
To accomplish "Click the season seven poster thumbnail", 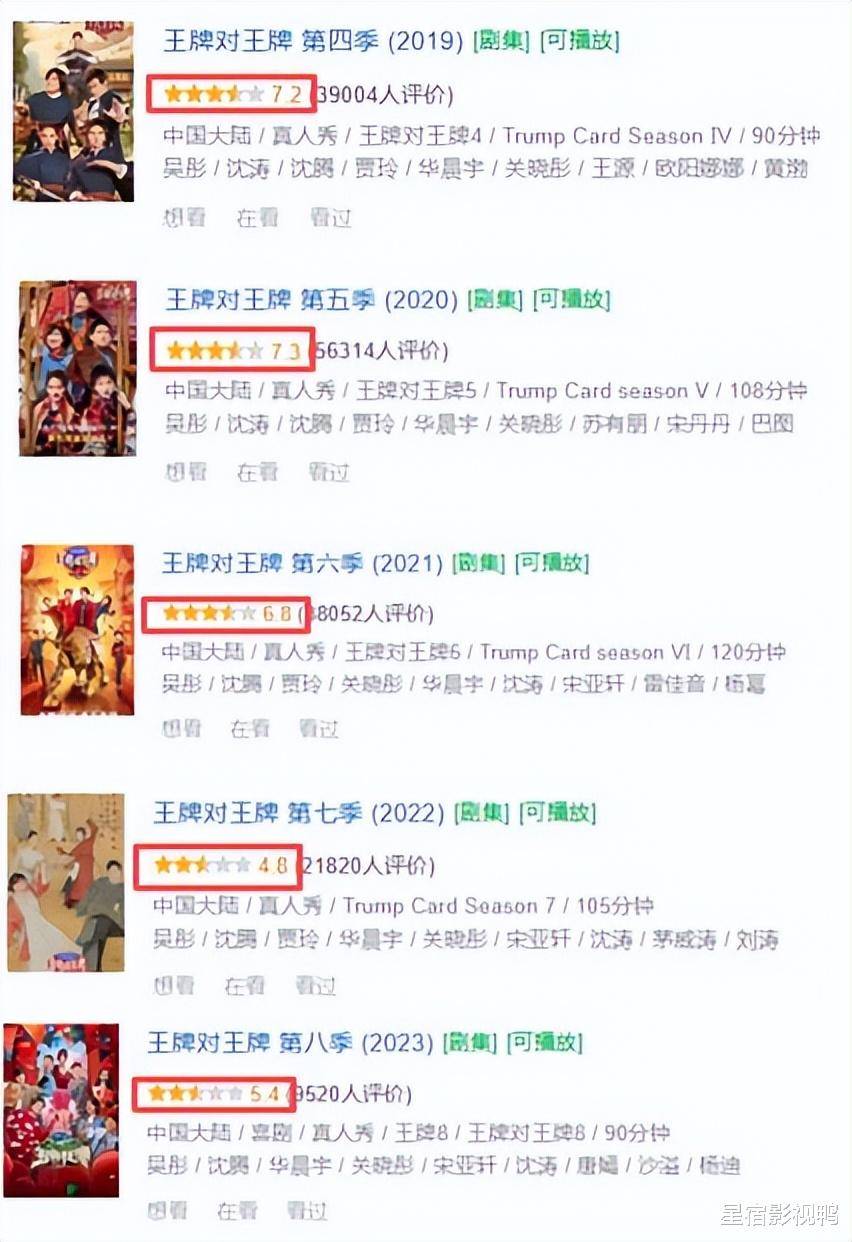I will 66,883.
